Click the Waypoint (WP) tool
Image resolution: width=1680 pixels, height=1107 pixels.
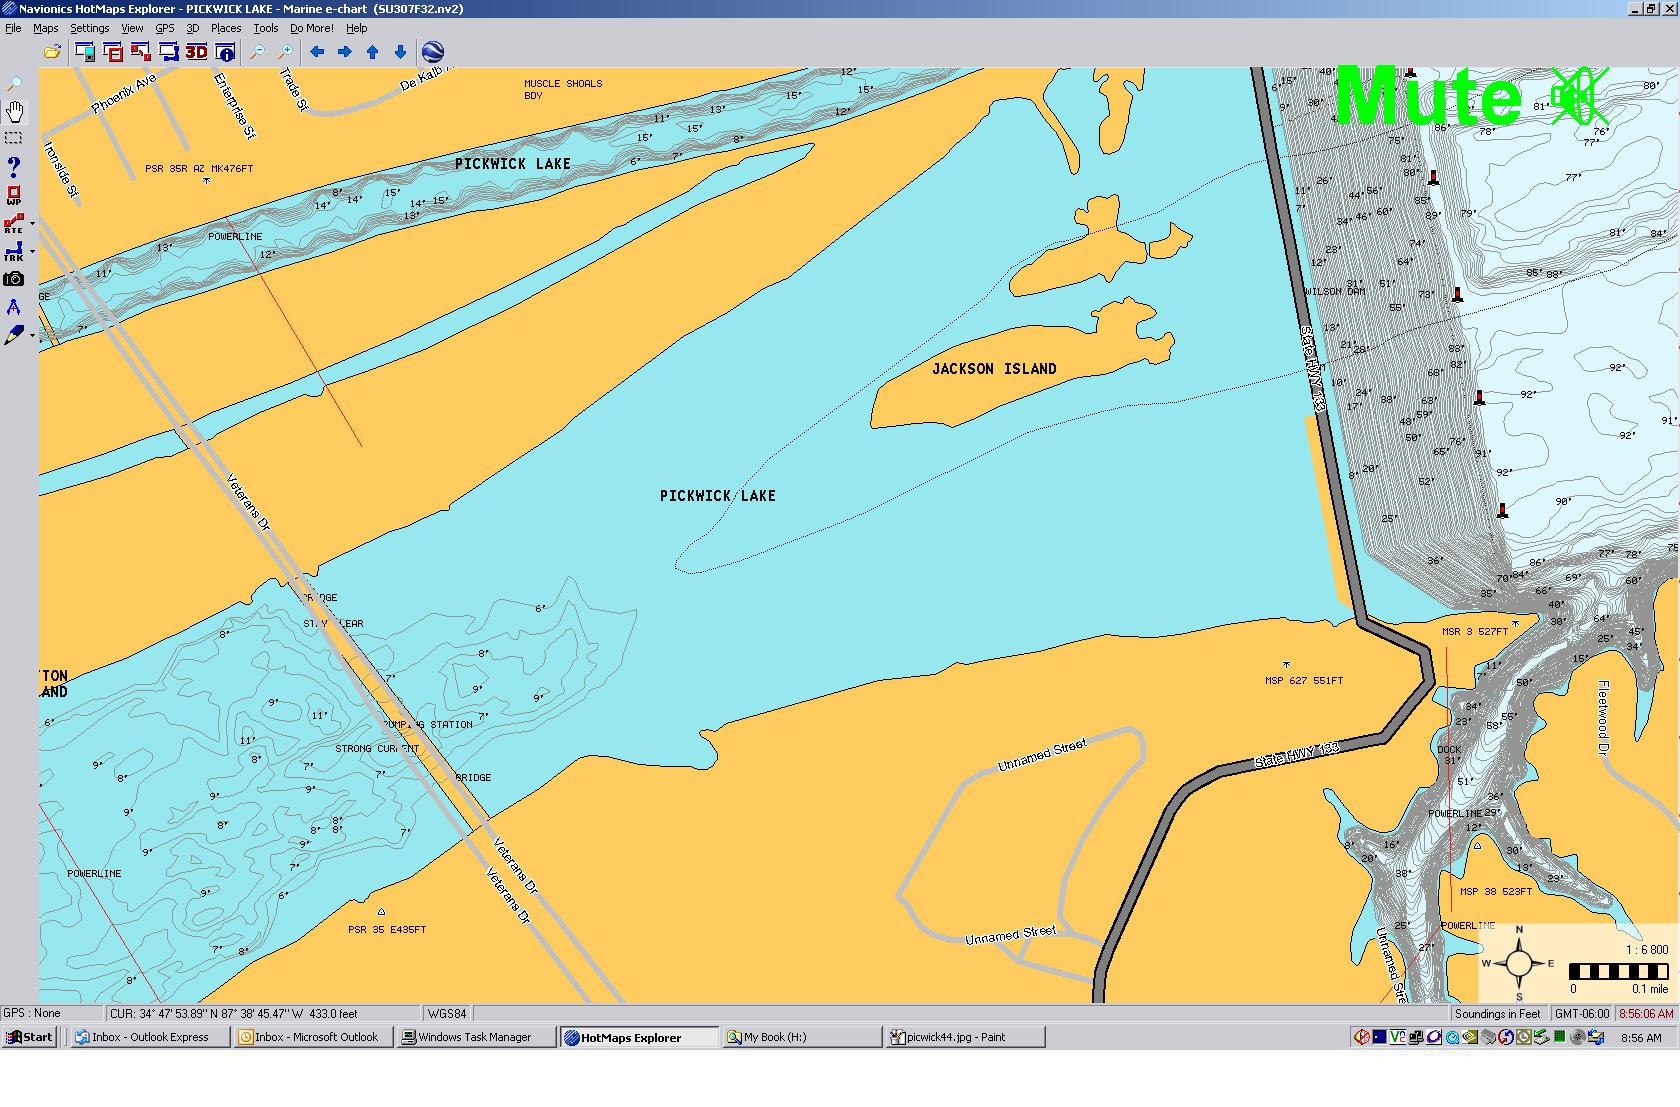click(x=14, y=195)
